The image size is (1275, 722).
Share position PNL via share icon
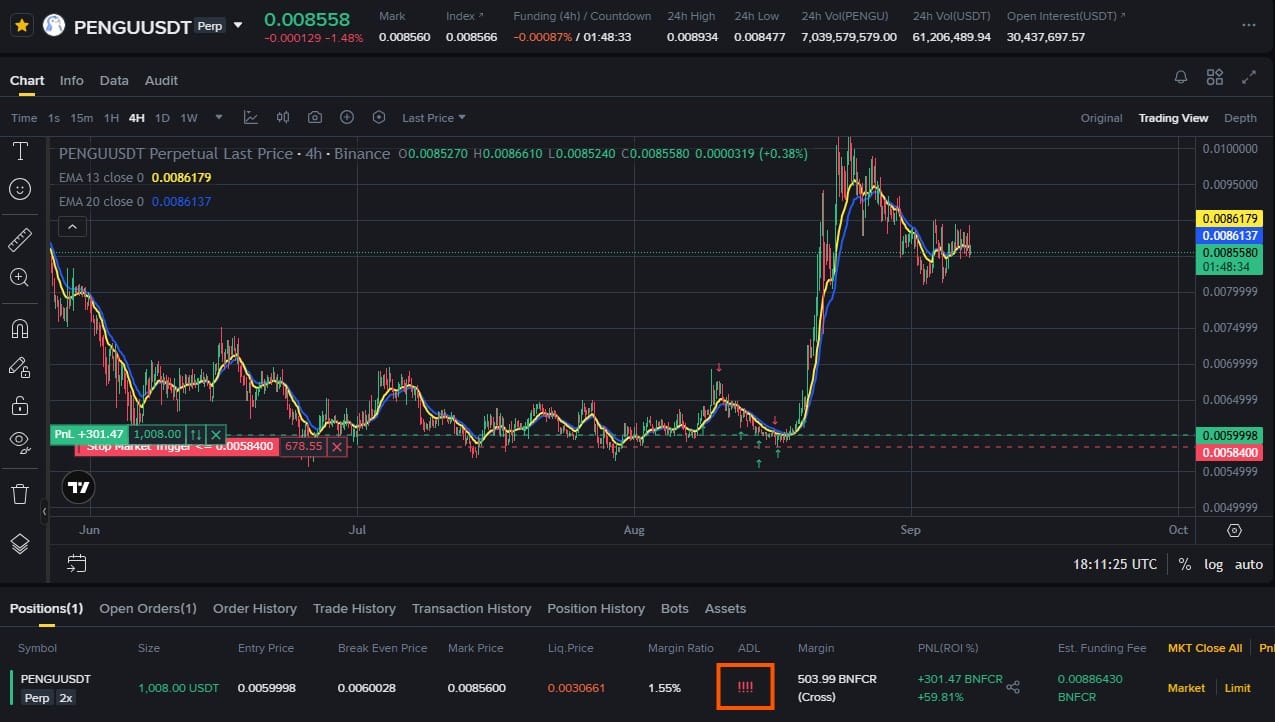pos(1013,687)
